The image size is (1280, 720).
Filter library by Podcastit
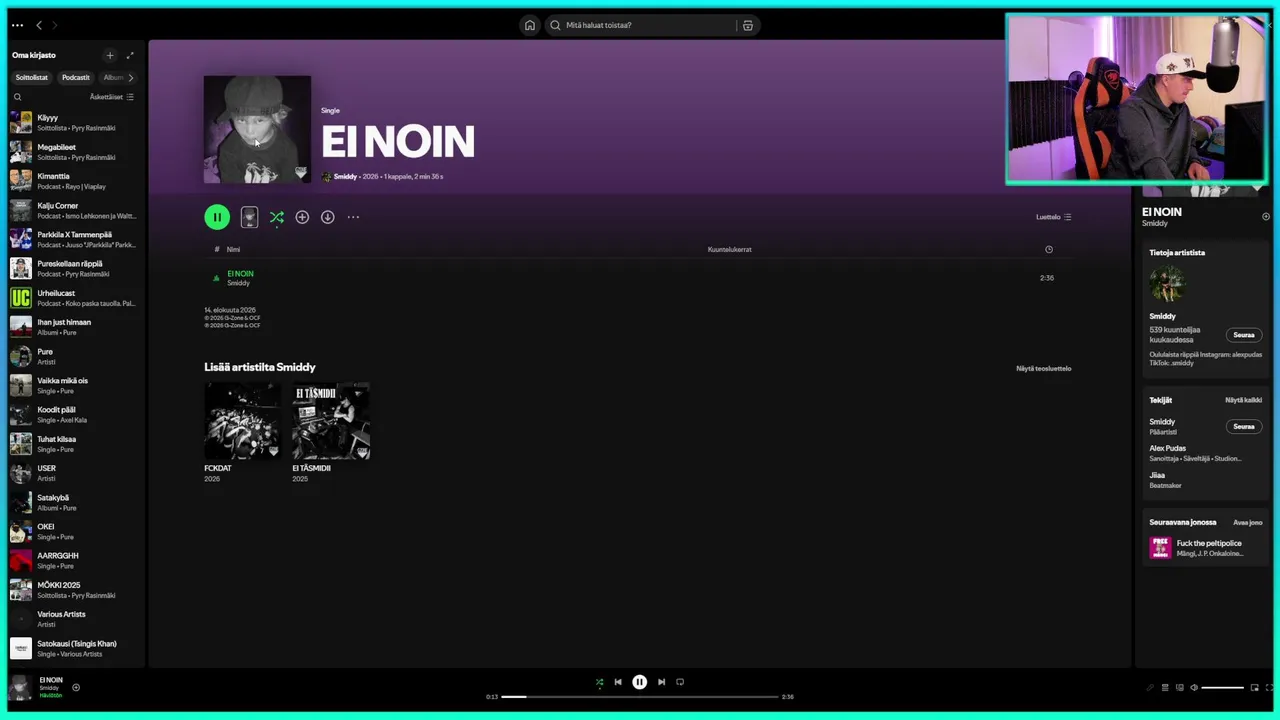pos(76,77)
